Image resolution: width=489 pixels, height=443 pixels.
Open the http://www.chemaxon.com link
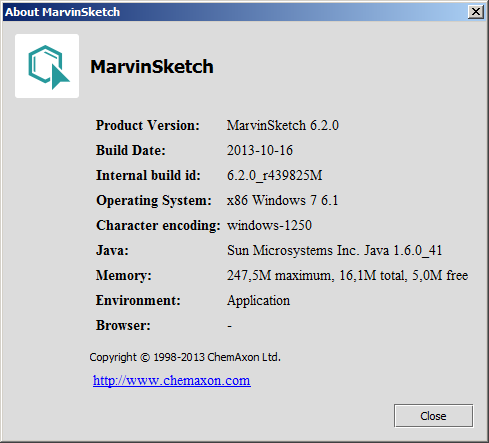pyautogui.click(x=172, y=380)
